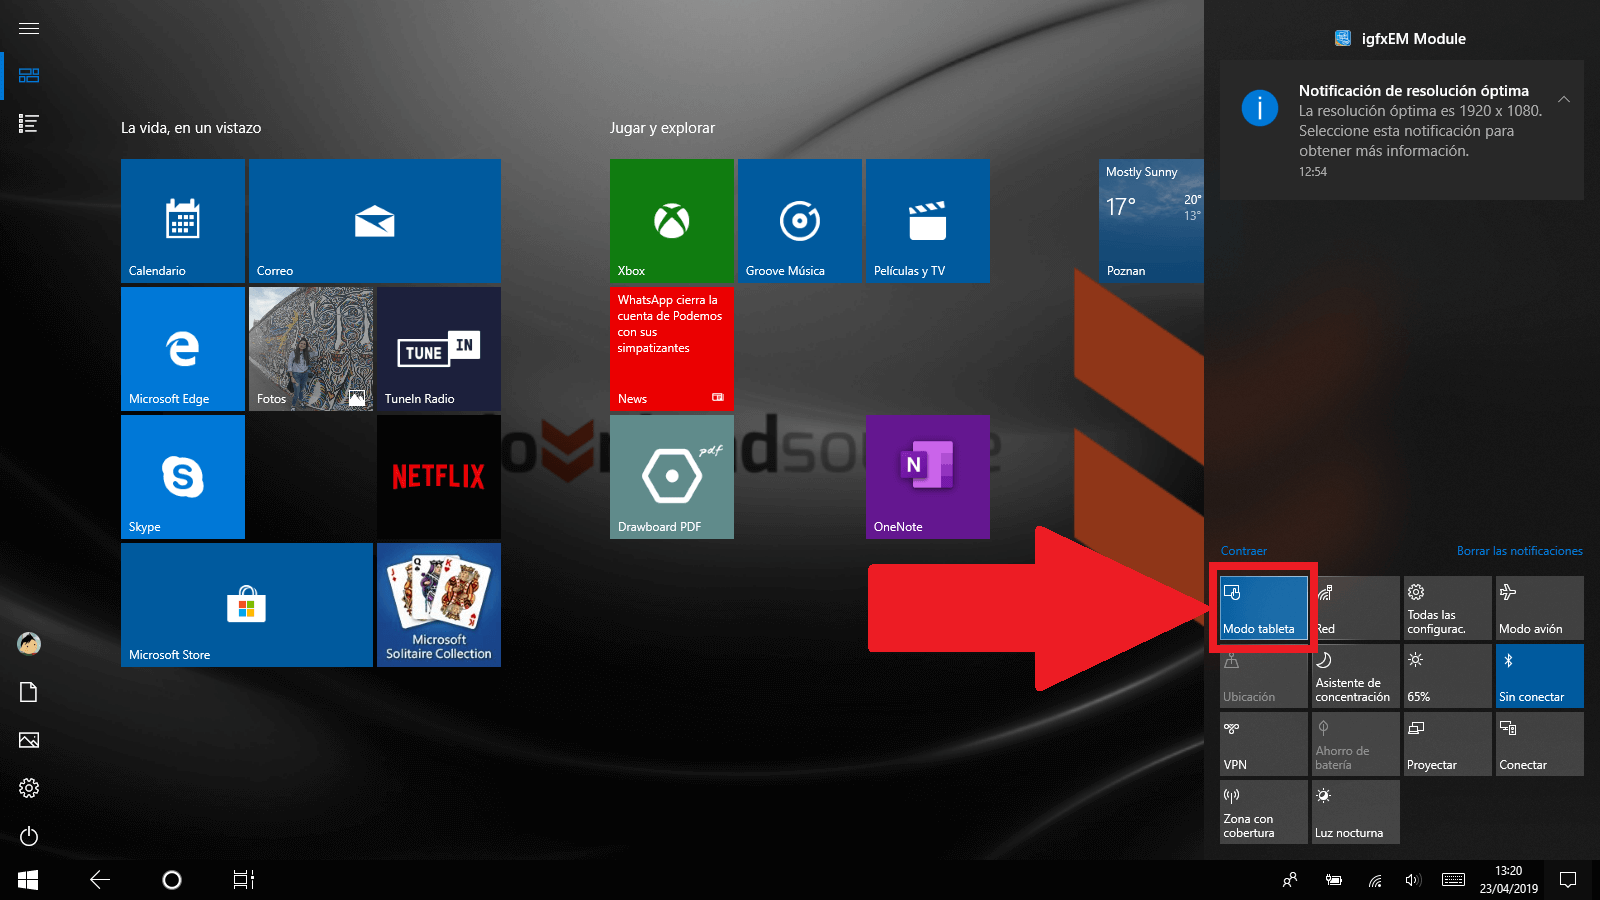Show all apps list view
The width and height of the screenshot is (1600, 900).
pyautogui.click(x=29, y=124)
